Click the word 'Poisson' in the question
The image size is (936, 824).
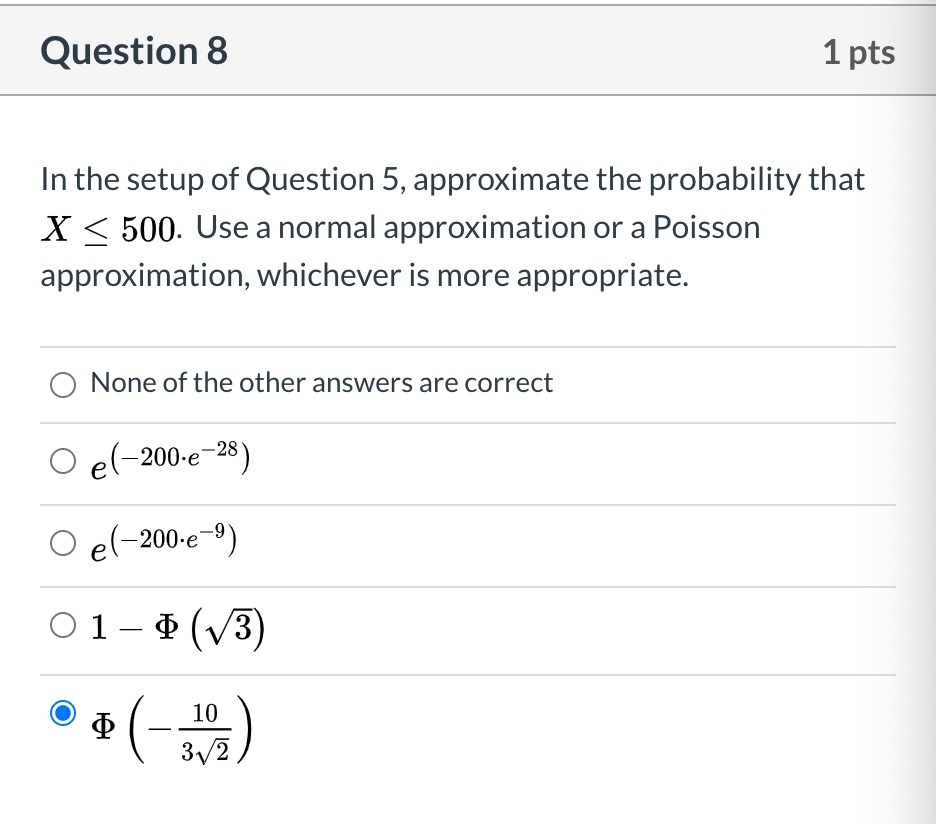706,228
